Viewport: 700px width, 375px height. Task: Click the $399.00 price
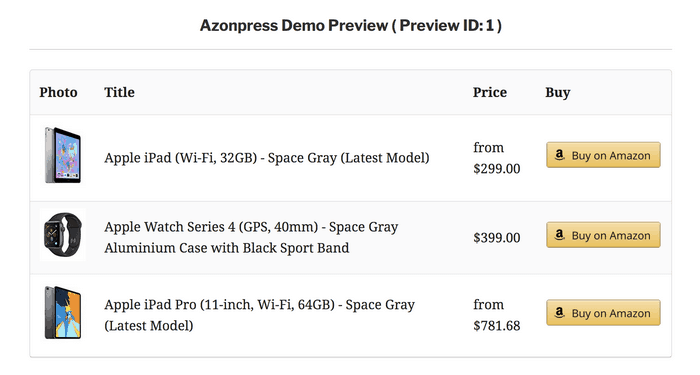coord(497,238)
